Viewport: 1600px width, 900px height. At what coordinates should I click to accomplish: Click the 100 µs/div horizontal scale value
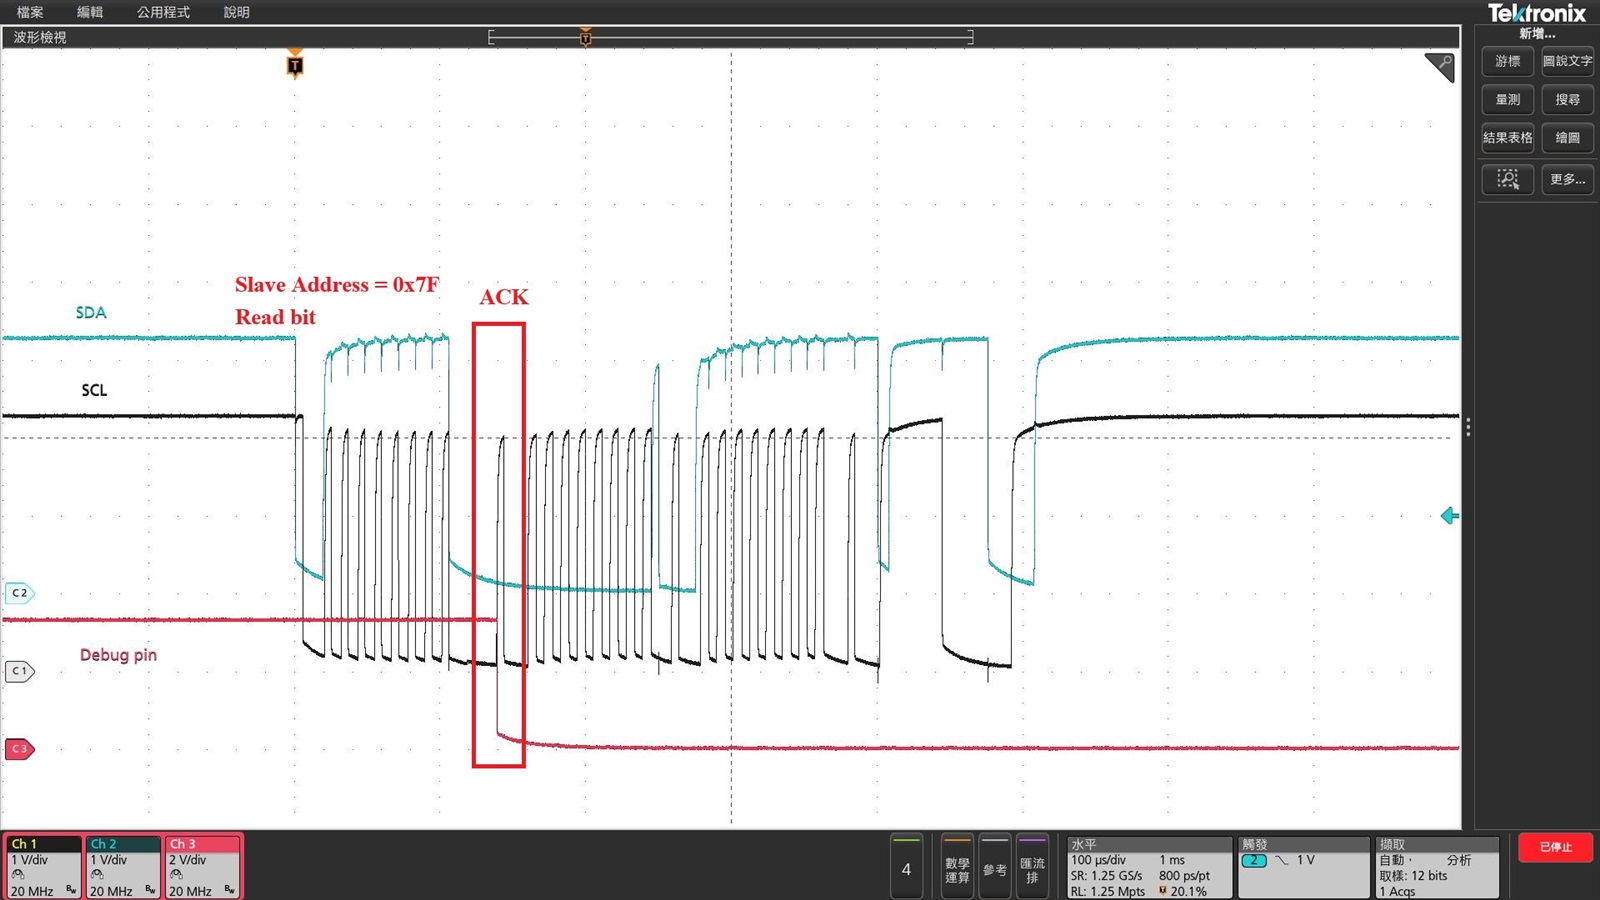point(1098,860)
